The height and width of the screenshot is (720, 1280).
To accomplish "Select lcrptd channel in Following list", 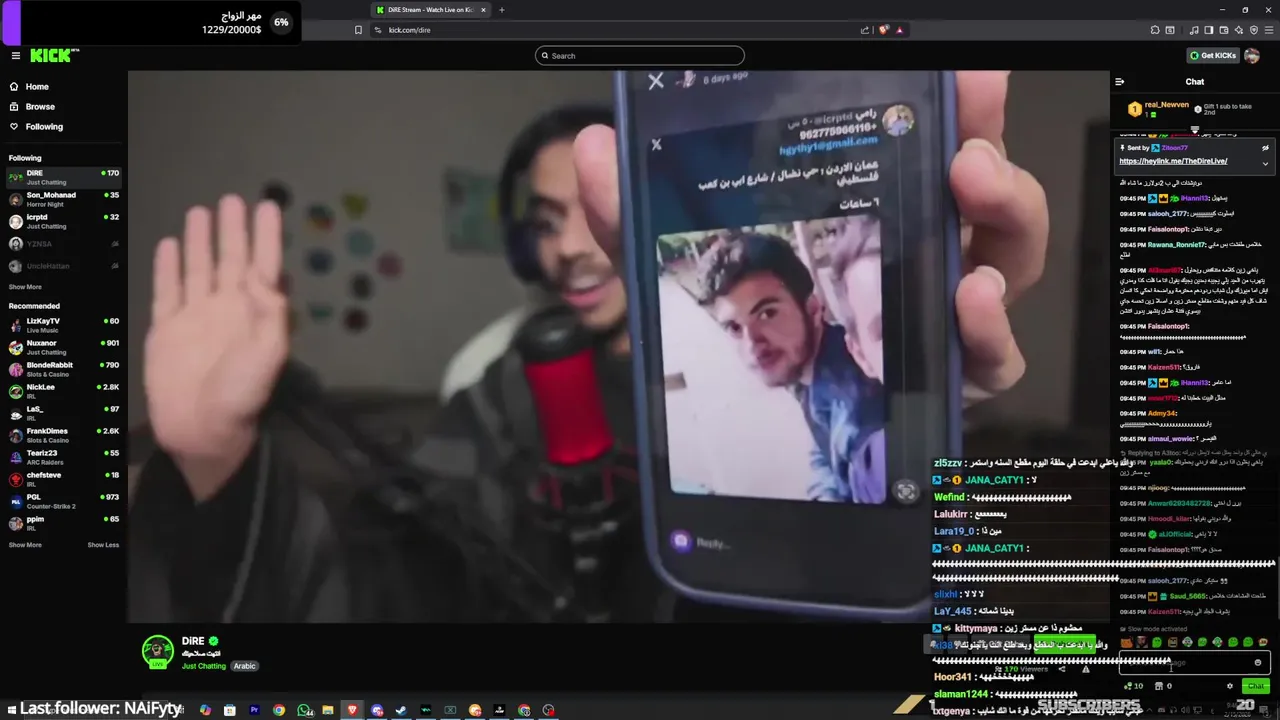I will pyautogui.click(x=64, y=221).
